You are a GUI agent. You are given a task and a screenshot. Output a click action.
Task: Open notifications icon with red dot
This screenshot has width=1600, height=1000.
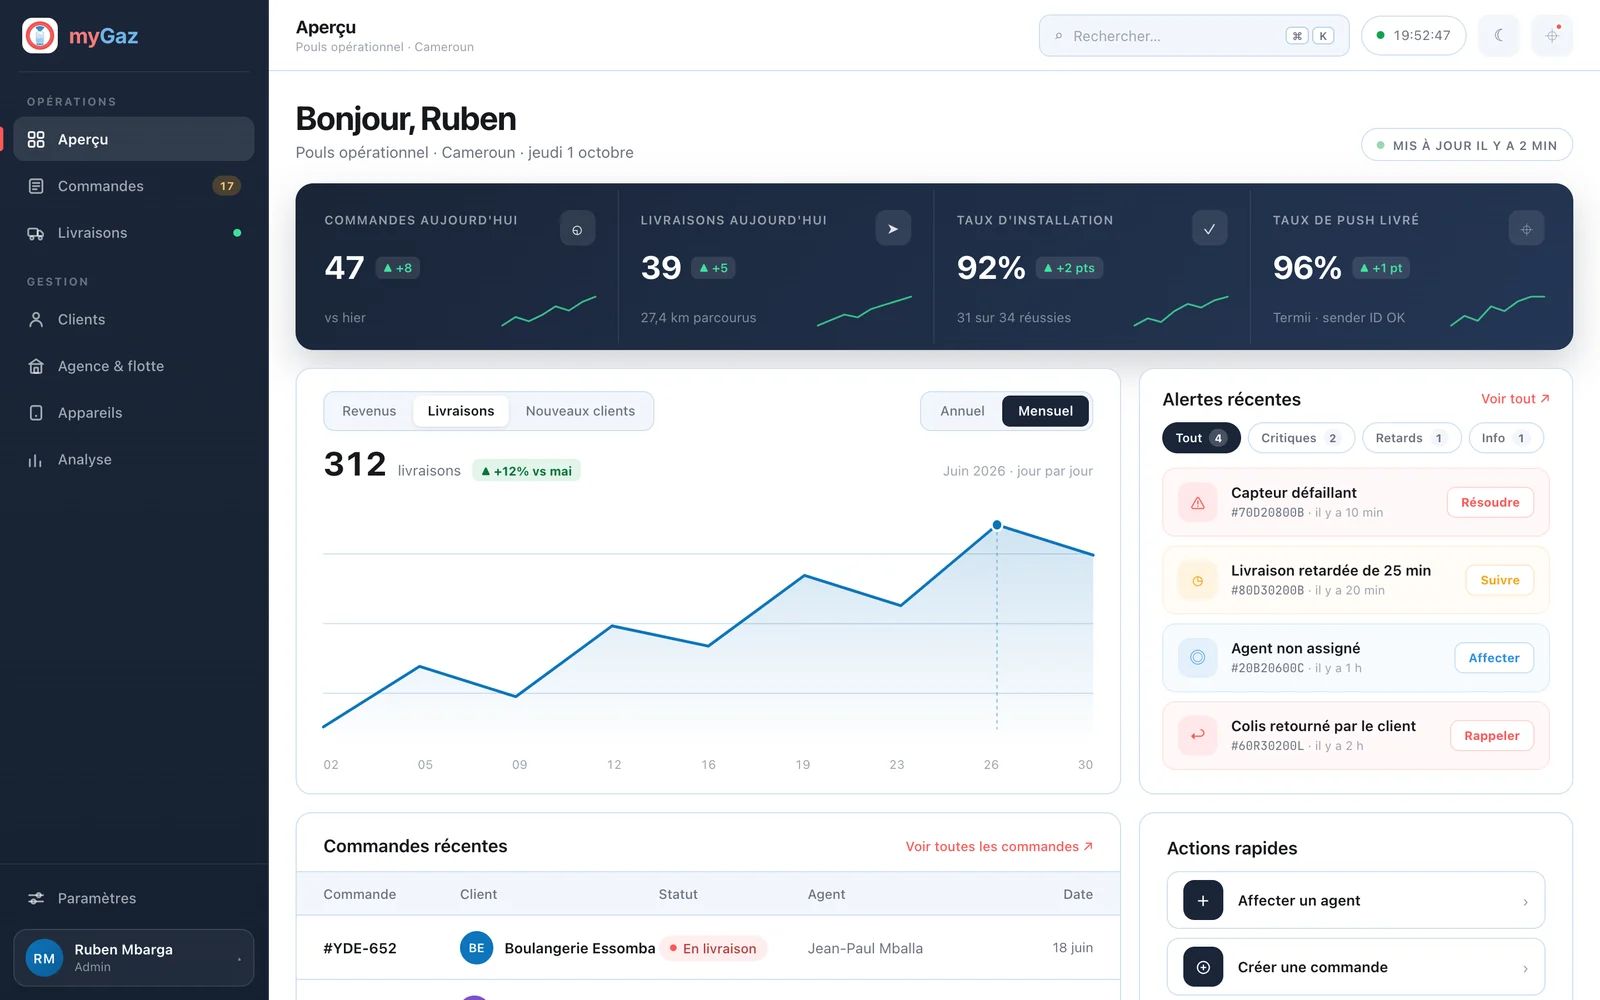[x=1552, y=36]
